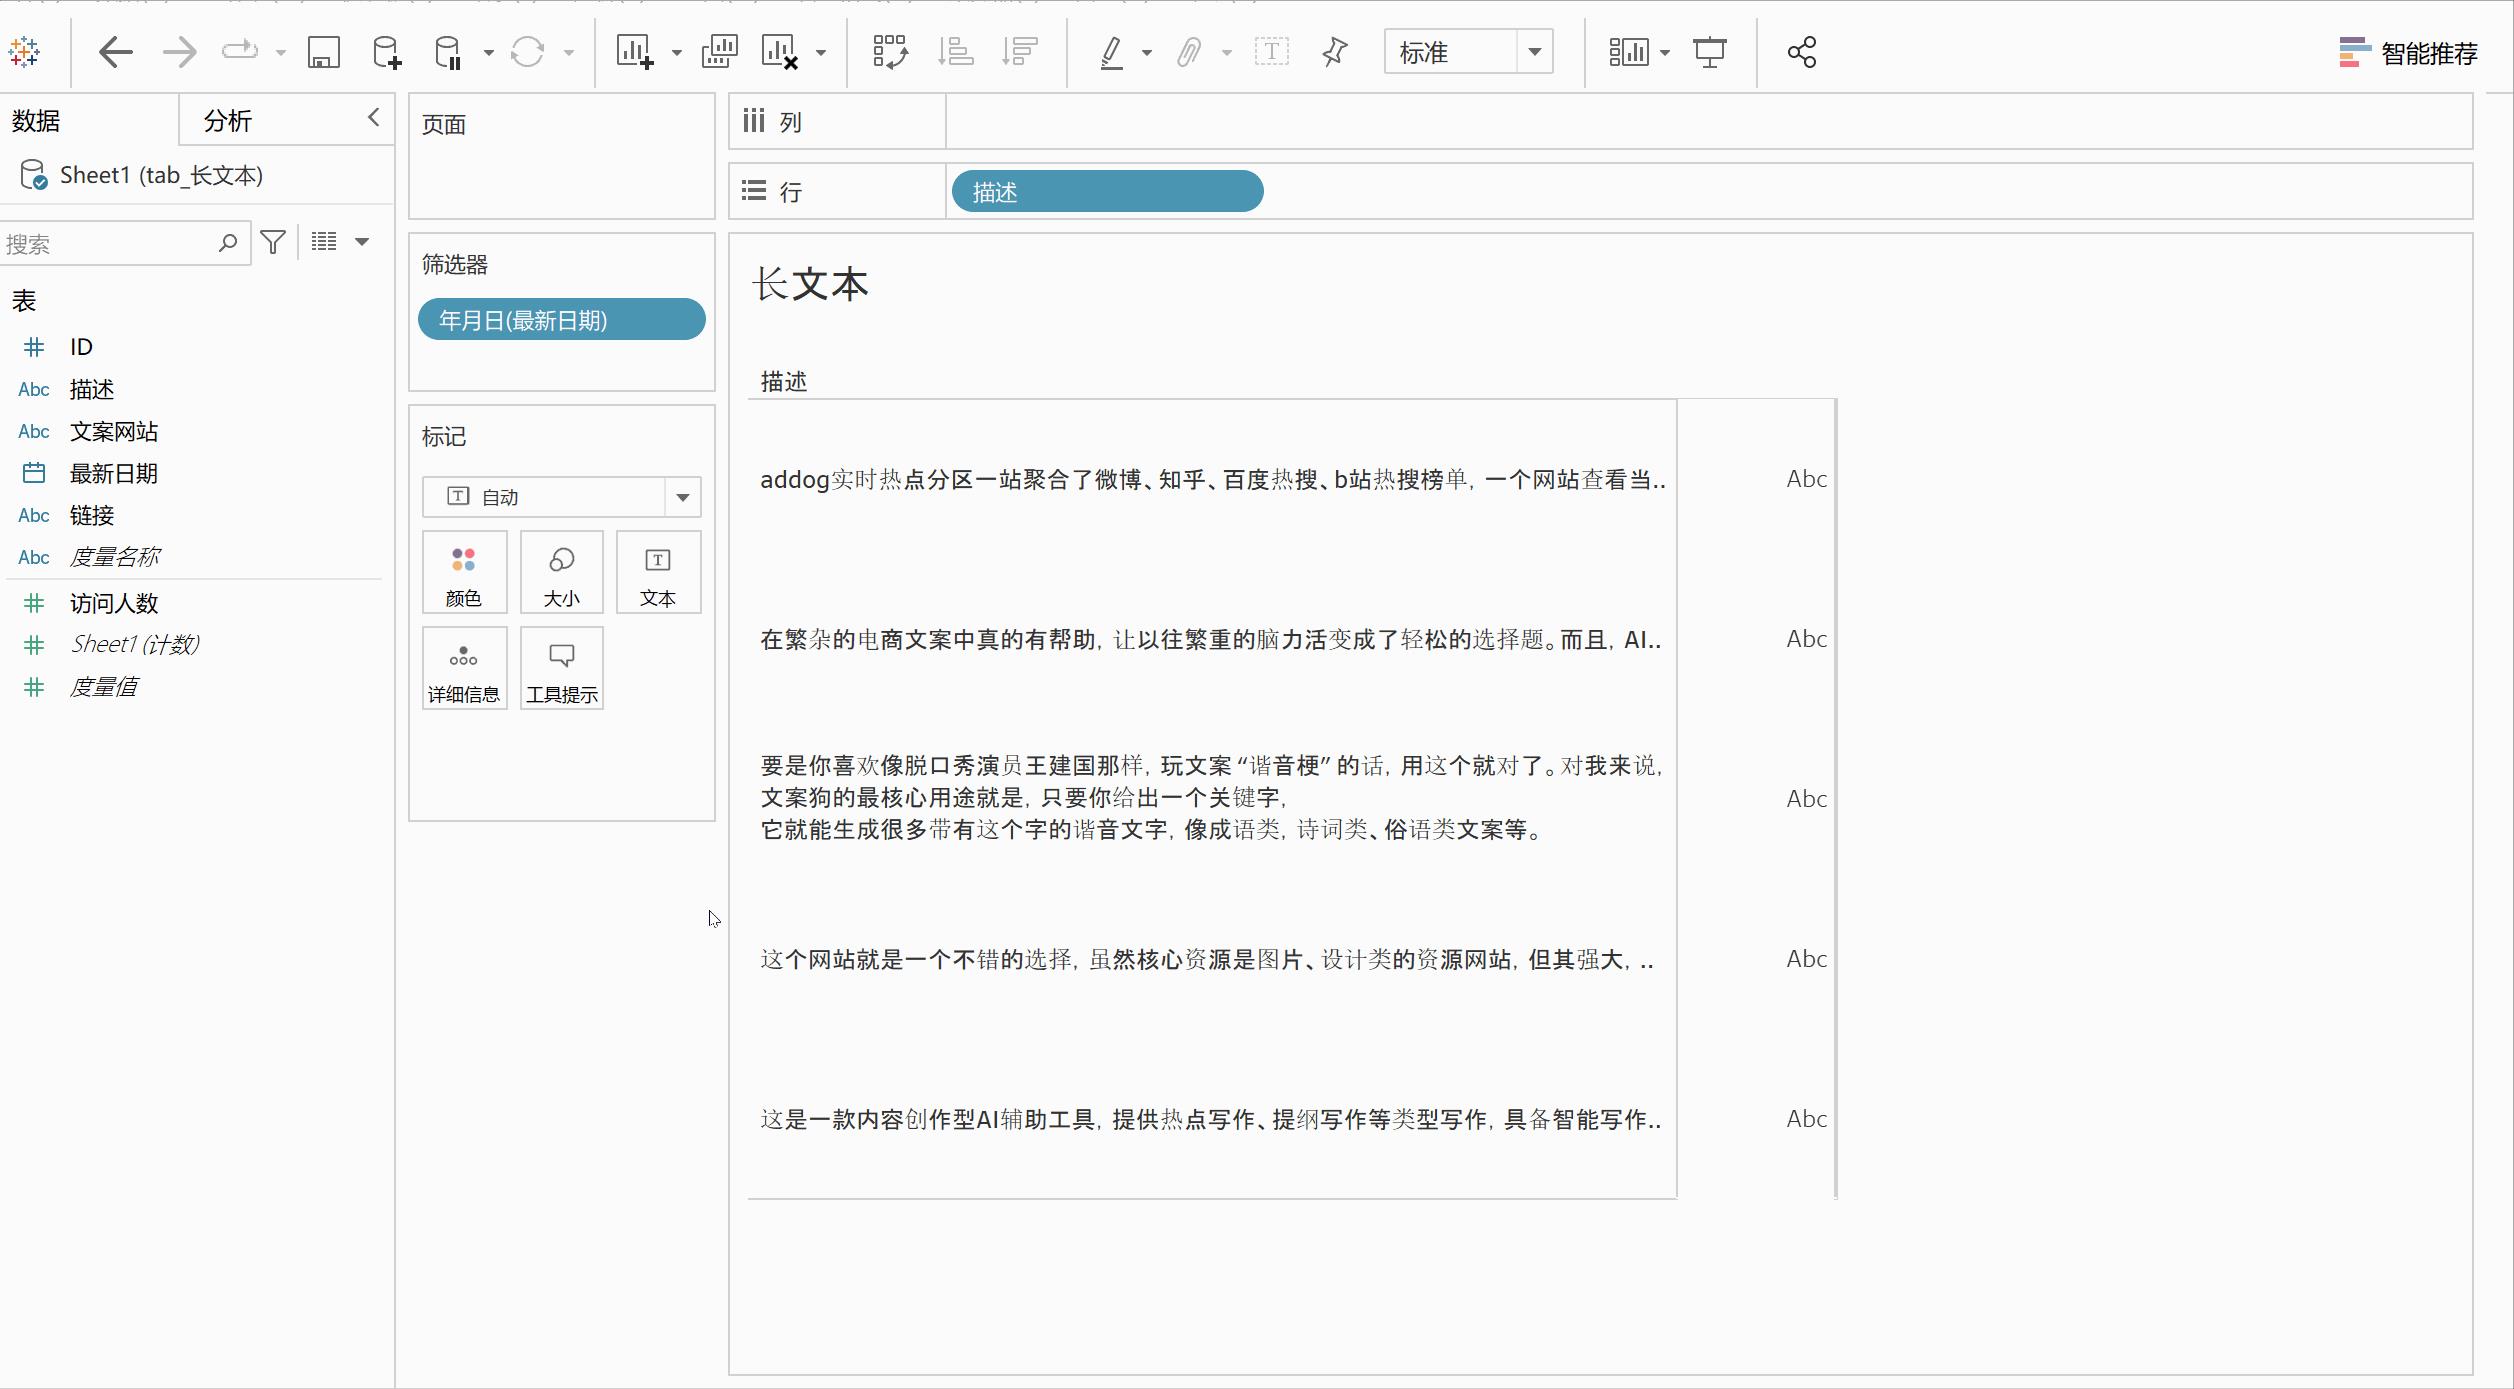2514x1389 pixels.
Task: Click the 描述 pill on rows shelf
Action: click(1107, 191)
